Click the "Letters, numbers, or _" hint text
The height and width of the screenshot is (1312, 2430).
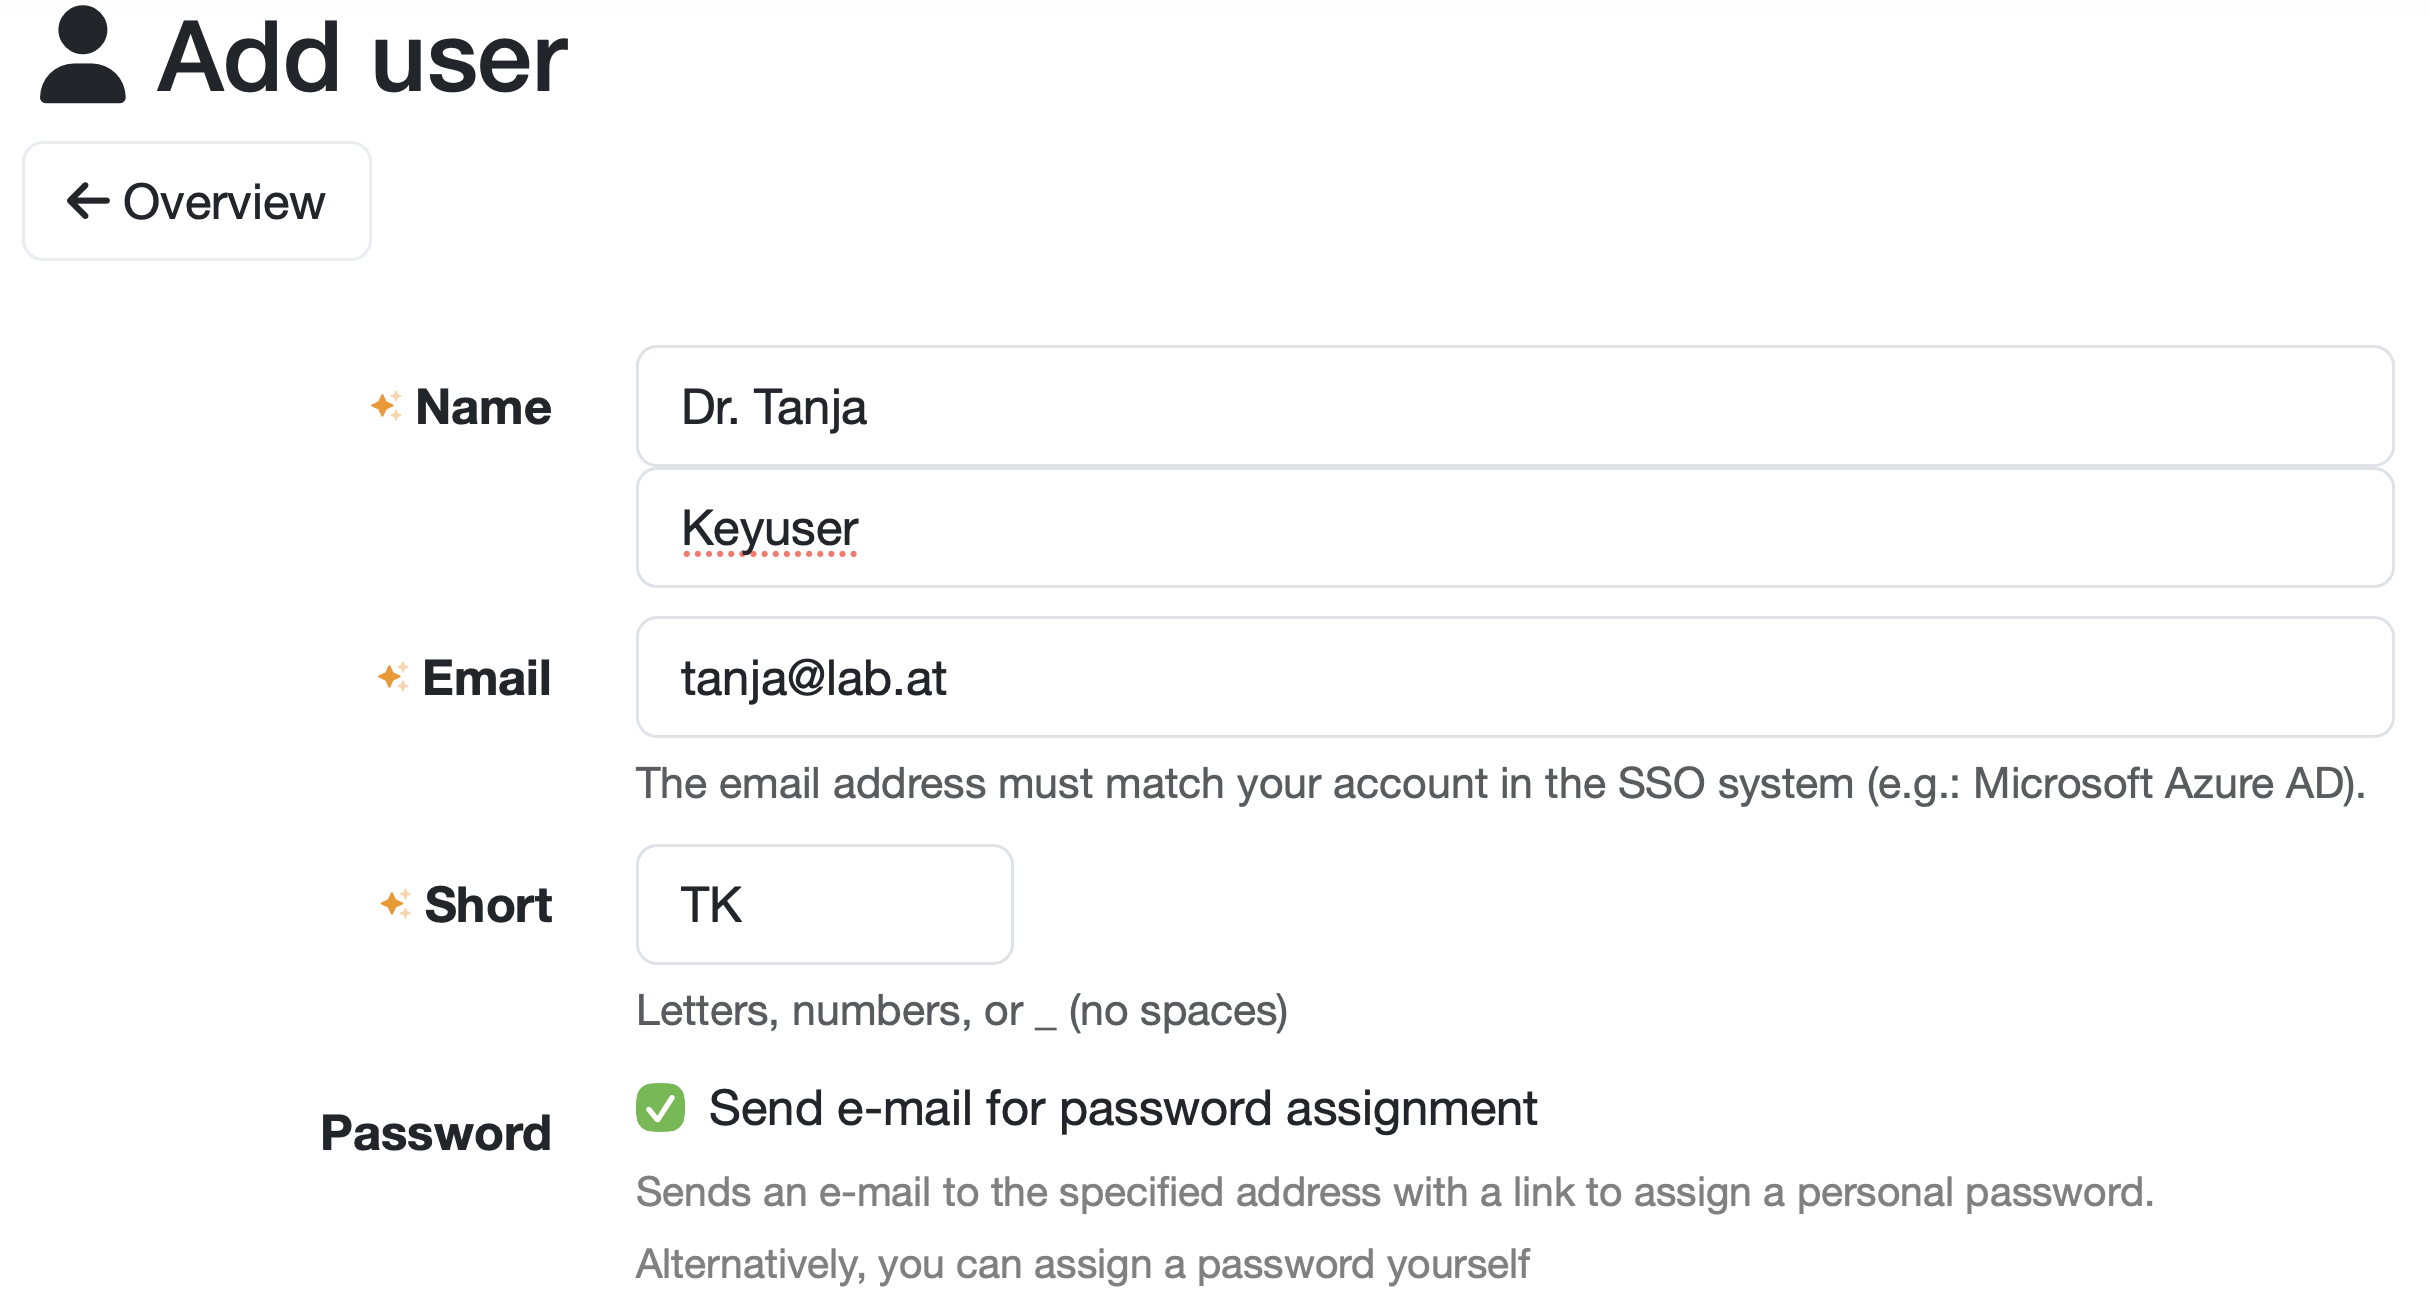pyautogui.click(x=961, y=1011)
